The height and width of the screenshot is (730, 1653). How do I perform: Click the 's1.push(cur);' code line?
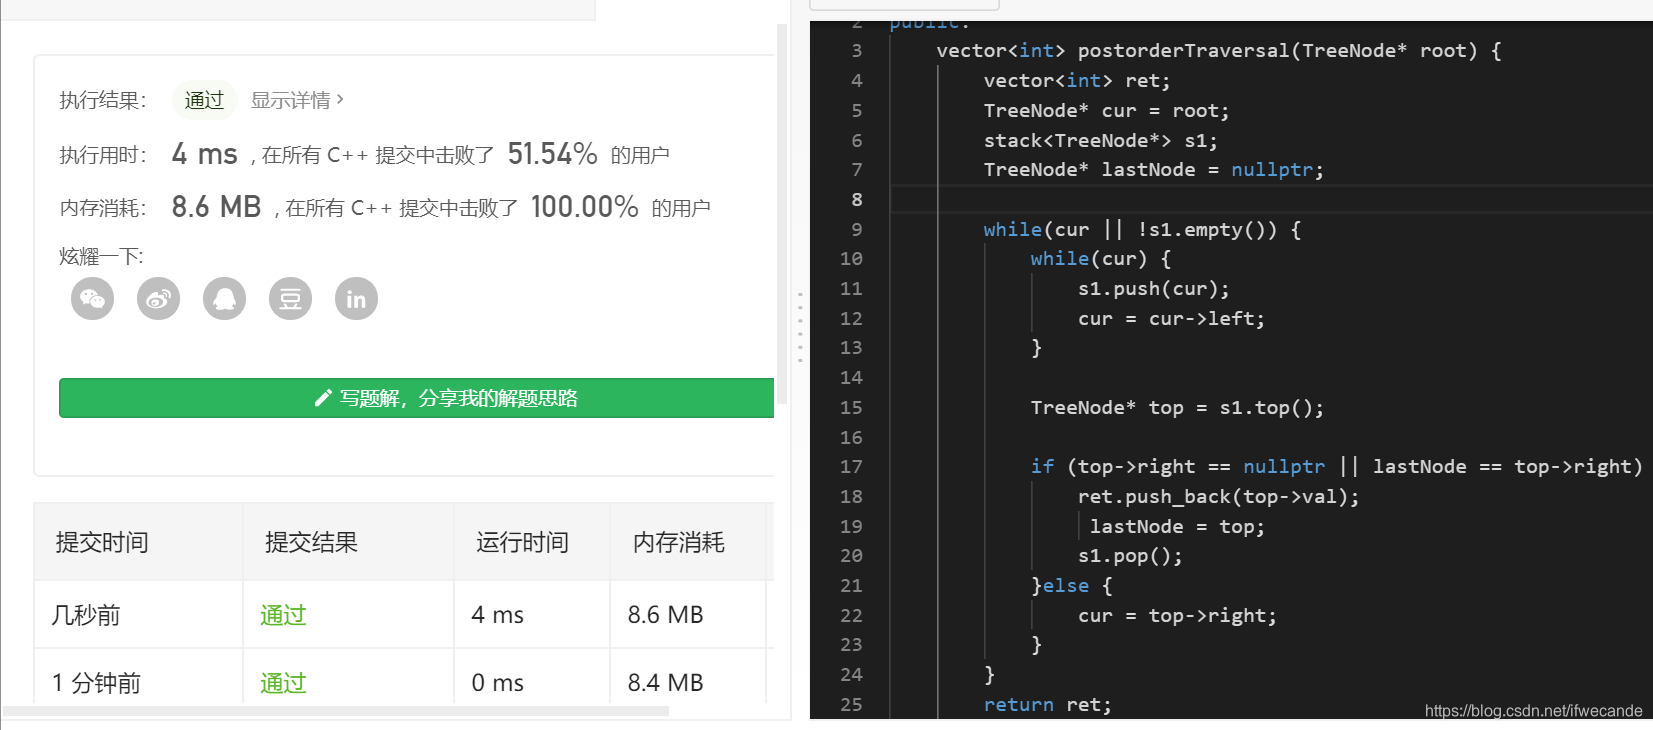point(1154,289)
